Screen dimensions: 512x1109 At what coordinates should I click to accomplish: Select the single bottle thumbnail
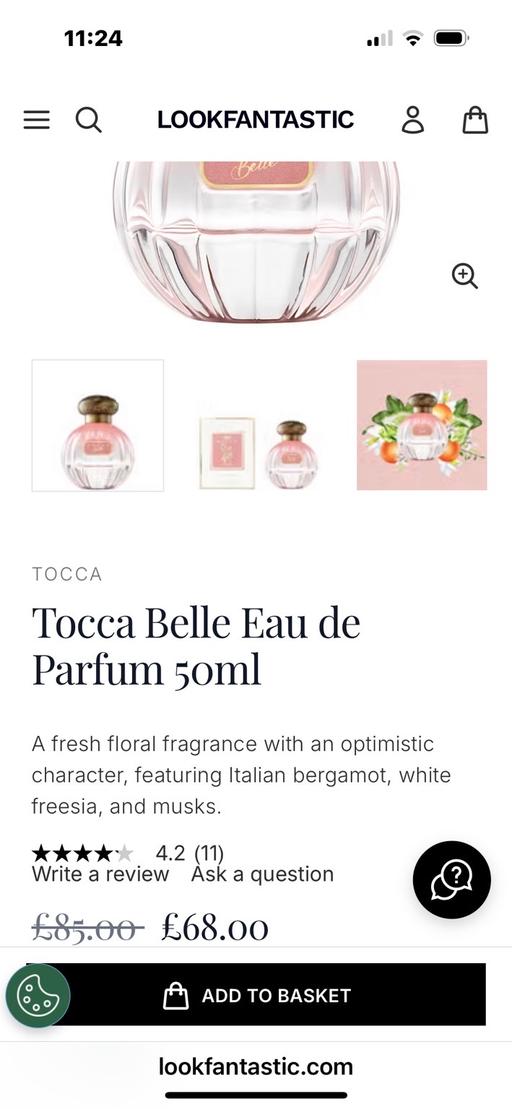(98, 425)
